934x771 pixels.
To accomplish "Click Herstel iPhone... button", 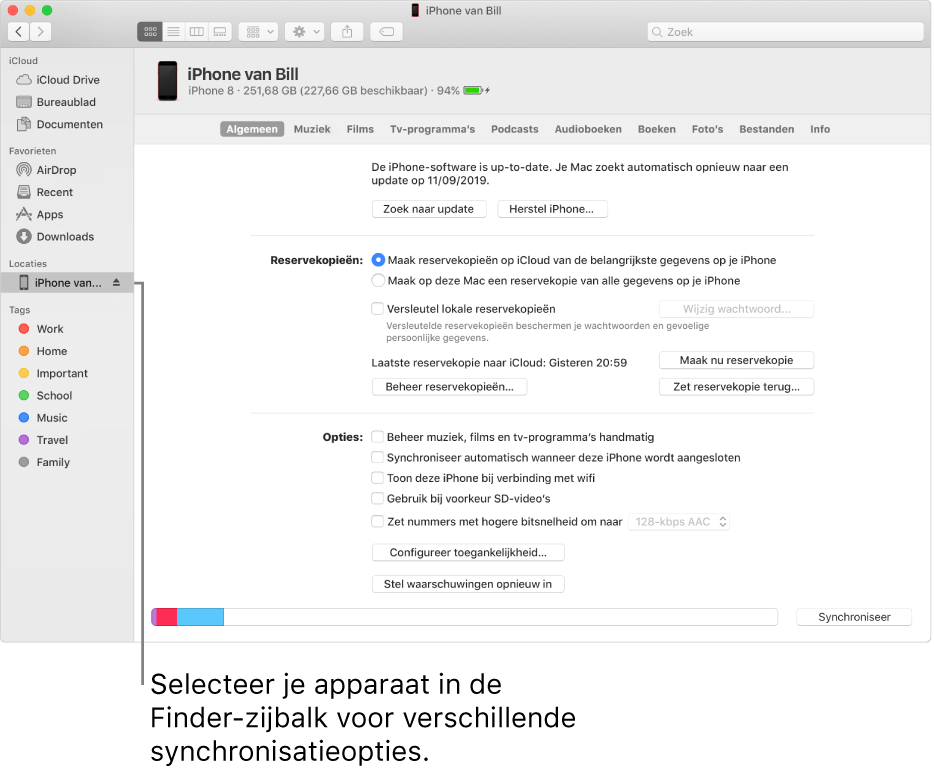I will [552, 209].
